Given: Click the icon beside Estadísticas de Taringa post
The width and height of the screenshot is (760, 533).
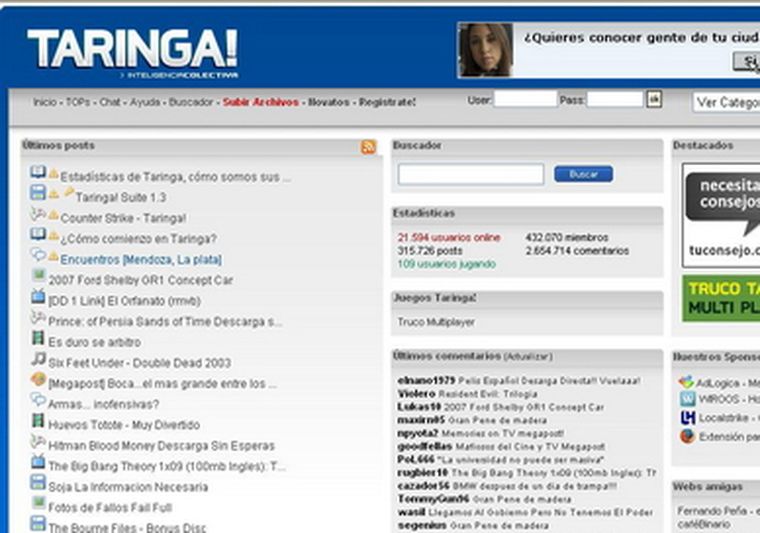Looking at the screenshot, I should (38, 172).
